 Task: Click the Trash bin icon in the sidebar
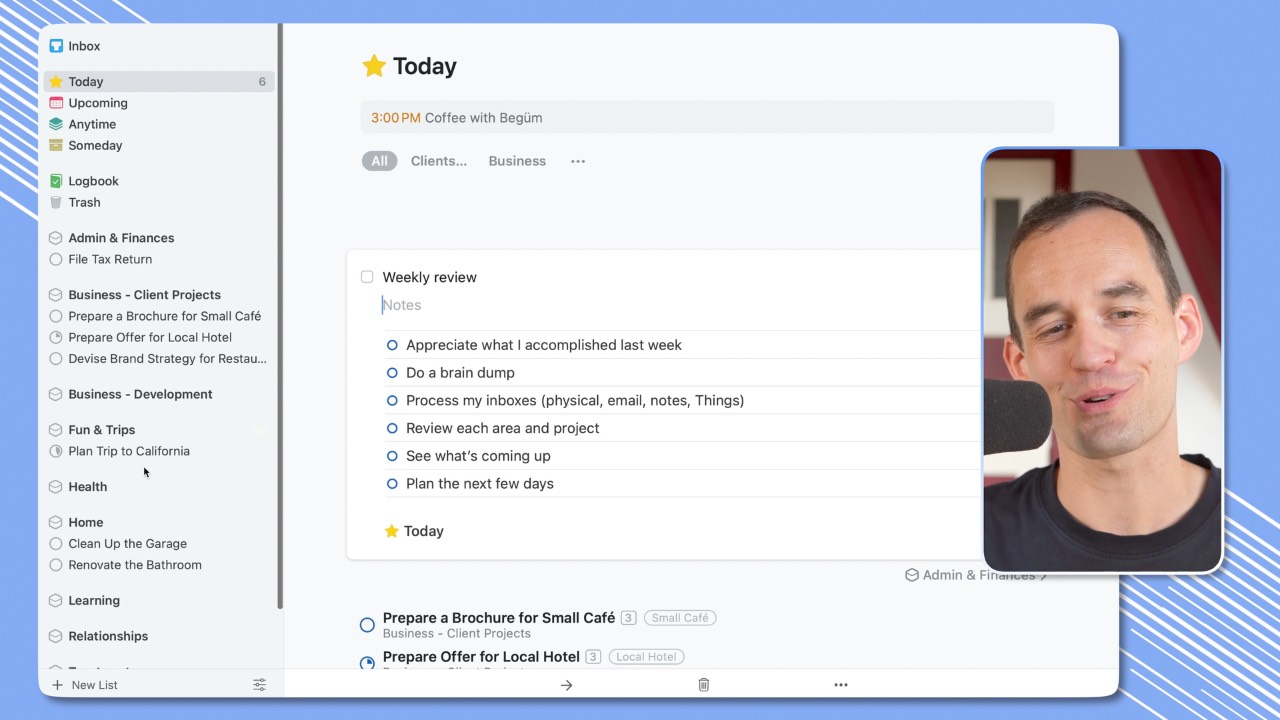point(56,202)
